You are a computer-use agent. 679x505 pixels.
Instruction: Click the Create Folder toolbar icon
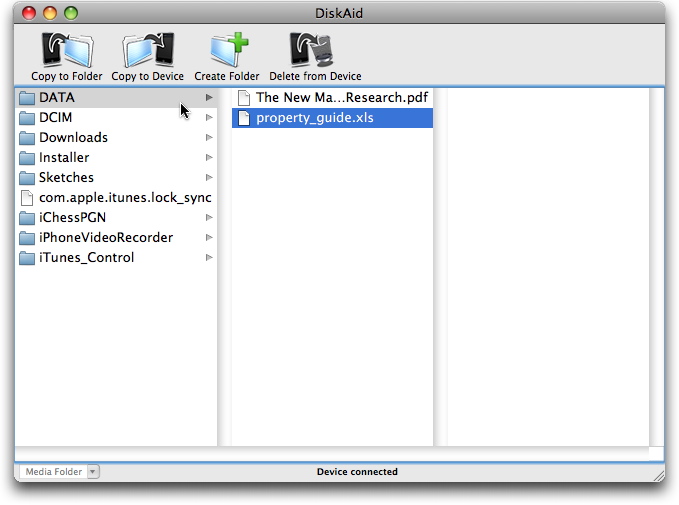[x=229, y=49]
